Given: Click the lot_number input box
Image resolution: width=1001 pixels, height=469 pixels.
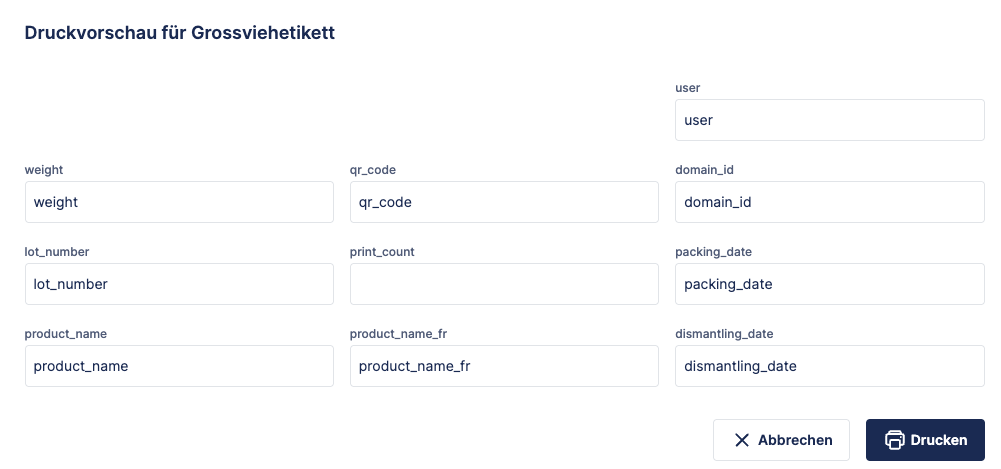Looking at the screenshot, I should [x=179, y=284].
